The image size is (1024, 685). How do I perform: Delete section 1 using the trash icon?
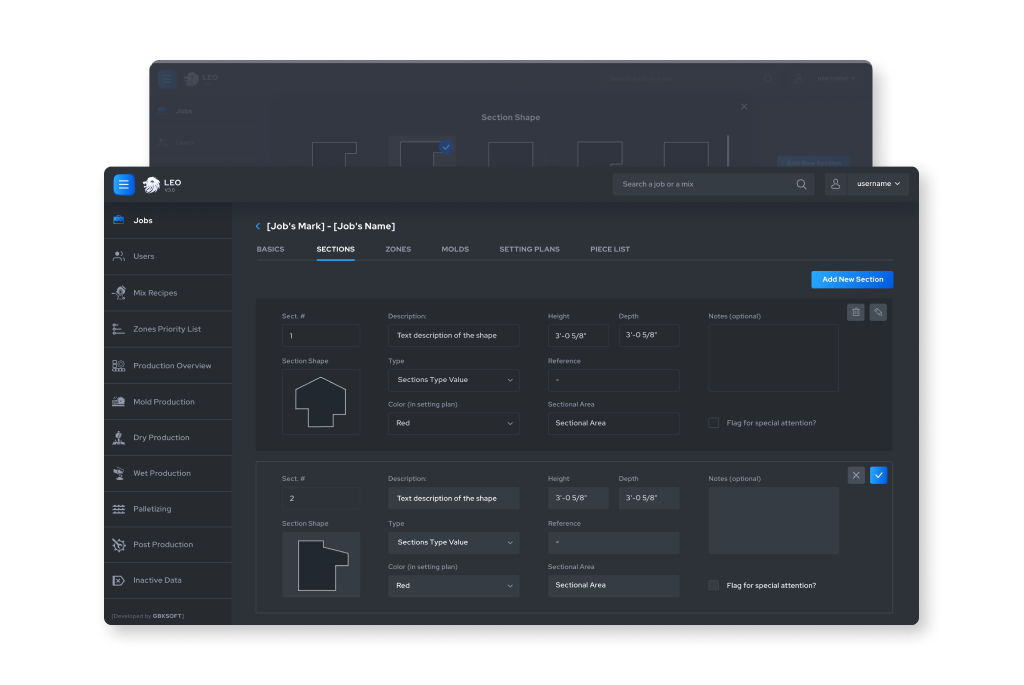pyautogui.click(x=855, y=312)
